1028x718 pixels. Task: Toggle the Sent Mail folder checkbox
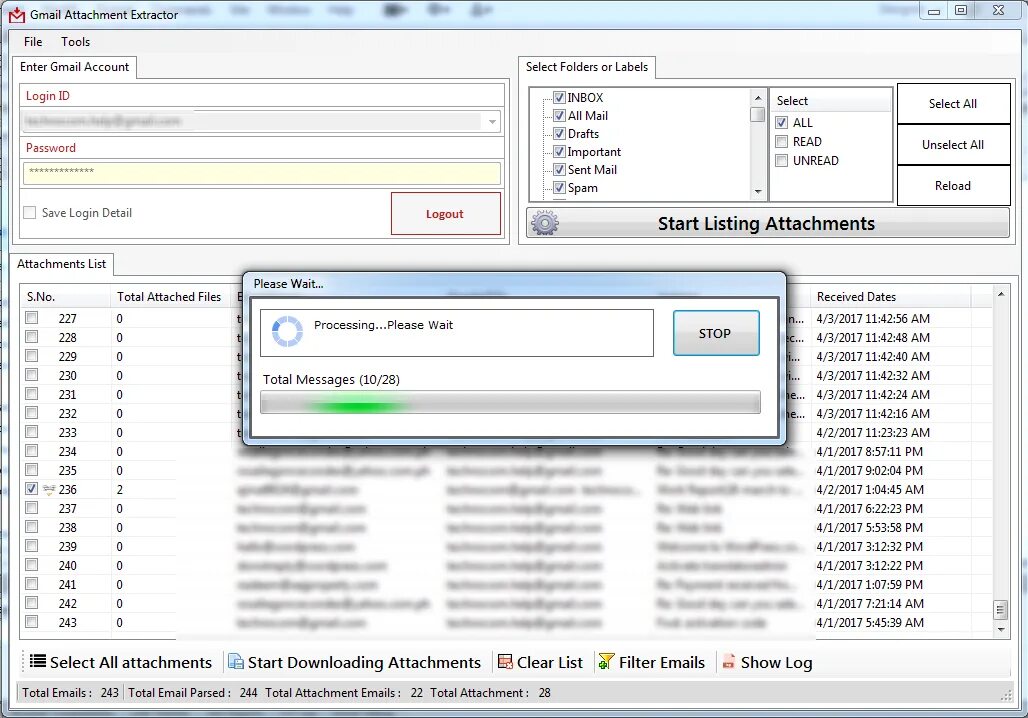(x=559, y=170)
